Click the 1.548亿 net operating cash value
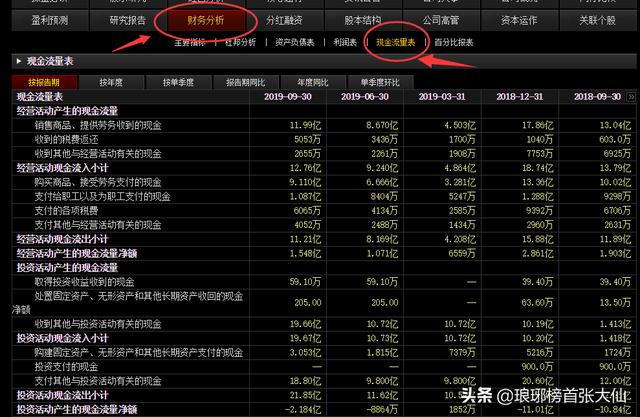 305,254
